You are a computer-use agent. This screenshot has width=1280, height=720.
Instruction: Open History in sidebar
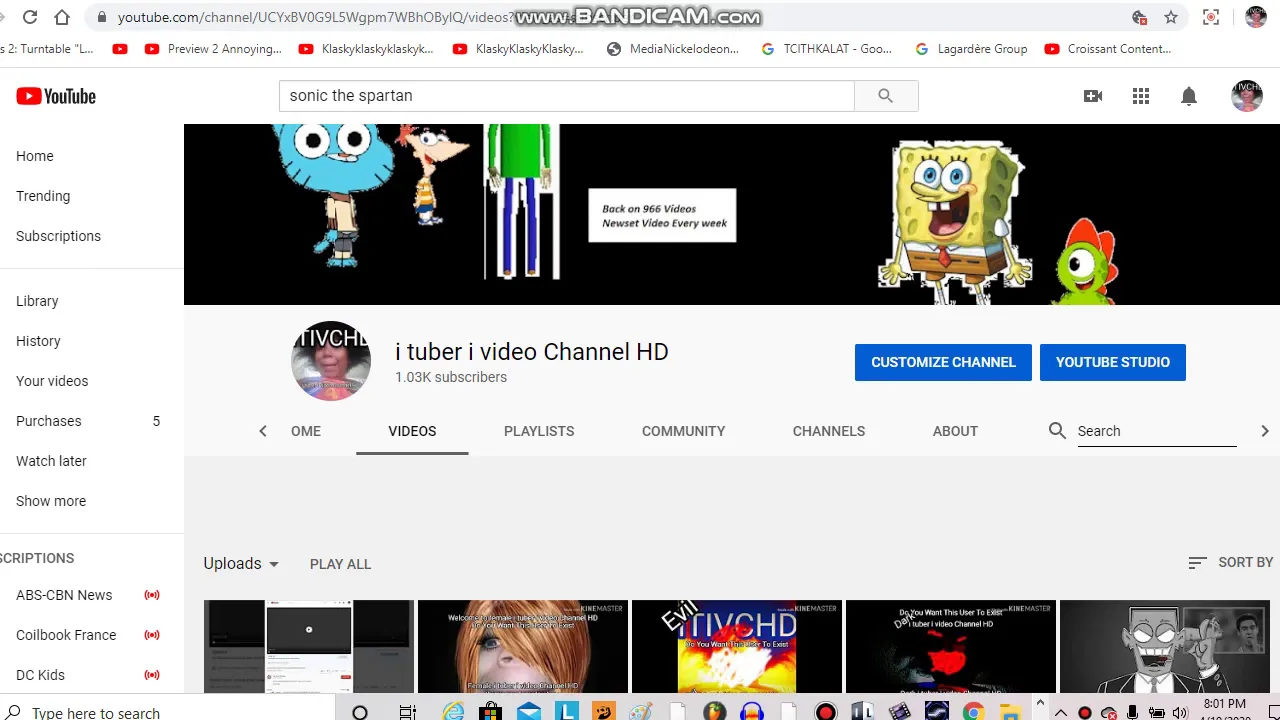click(38, 341)
